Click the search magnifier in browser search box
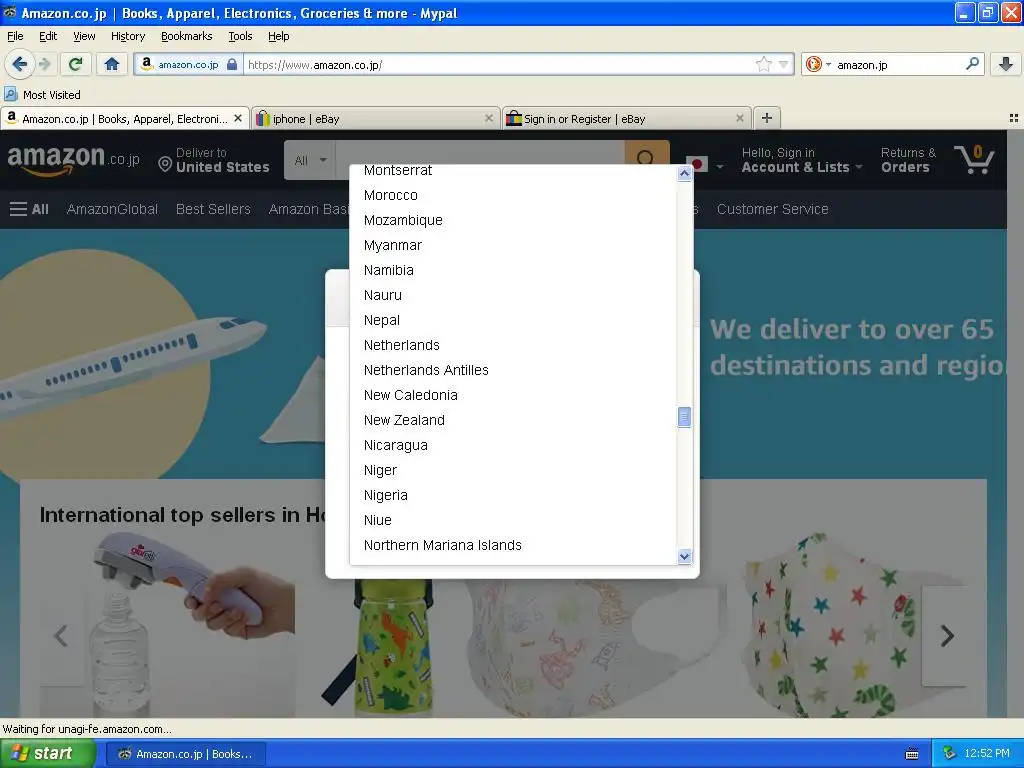The height and width of the screenshot is (768, 1024). (x=972, y=64)
